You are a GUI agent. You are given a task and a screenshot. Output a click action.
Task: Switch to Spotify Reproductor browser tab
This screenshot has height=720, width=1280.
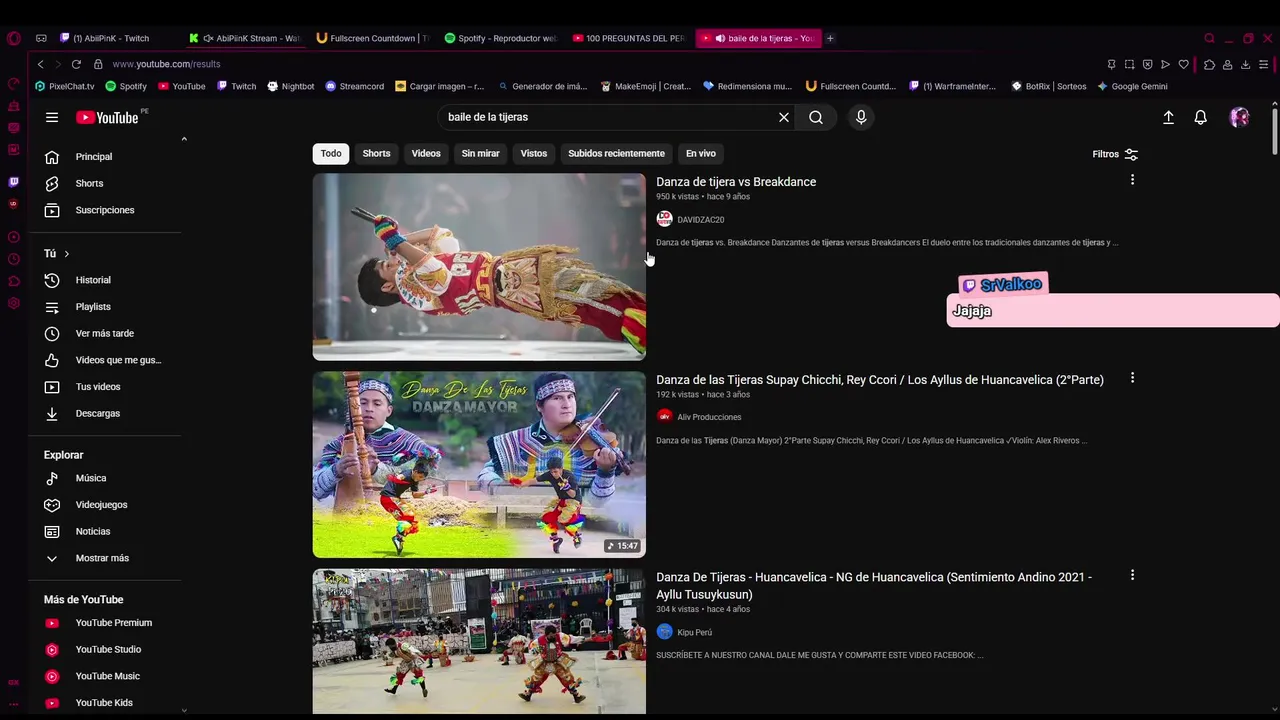pos(500,38)
